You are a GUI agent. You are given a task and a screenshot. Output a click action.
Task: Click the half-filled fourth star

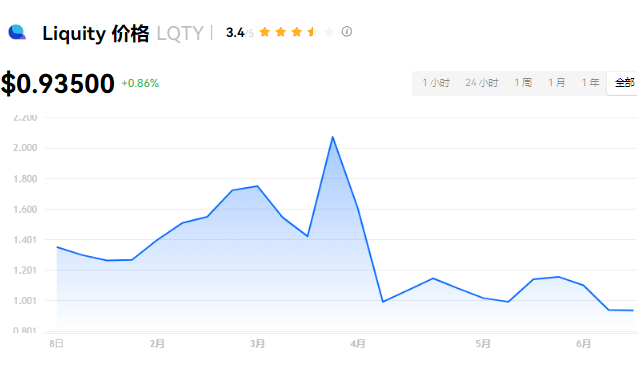[312, 32]
